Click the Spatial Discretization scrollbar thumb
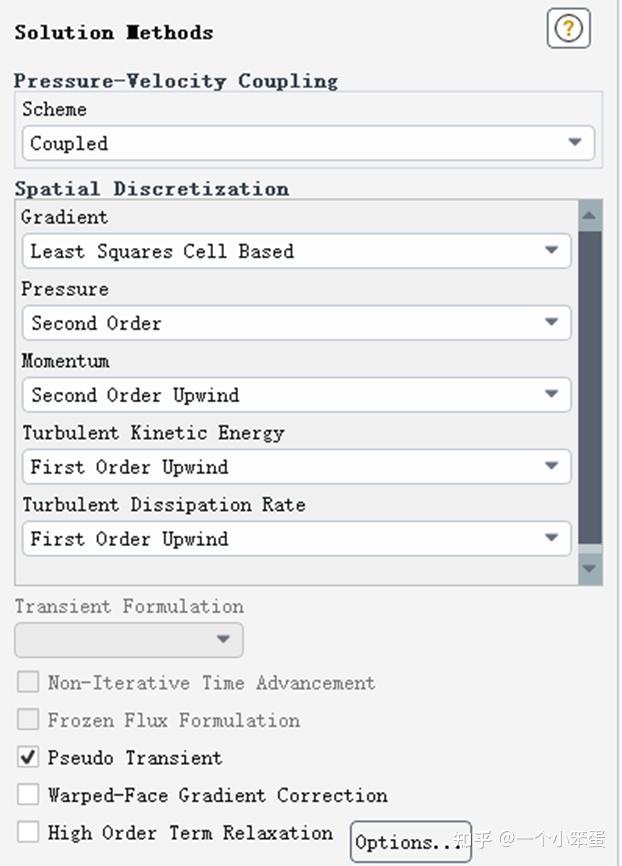622x866 pixels. coord(590,390)
